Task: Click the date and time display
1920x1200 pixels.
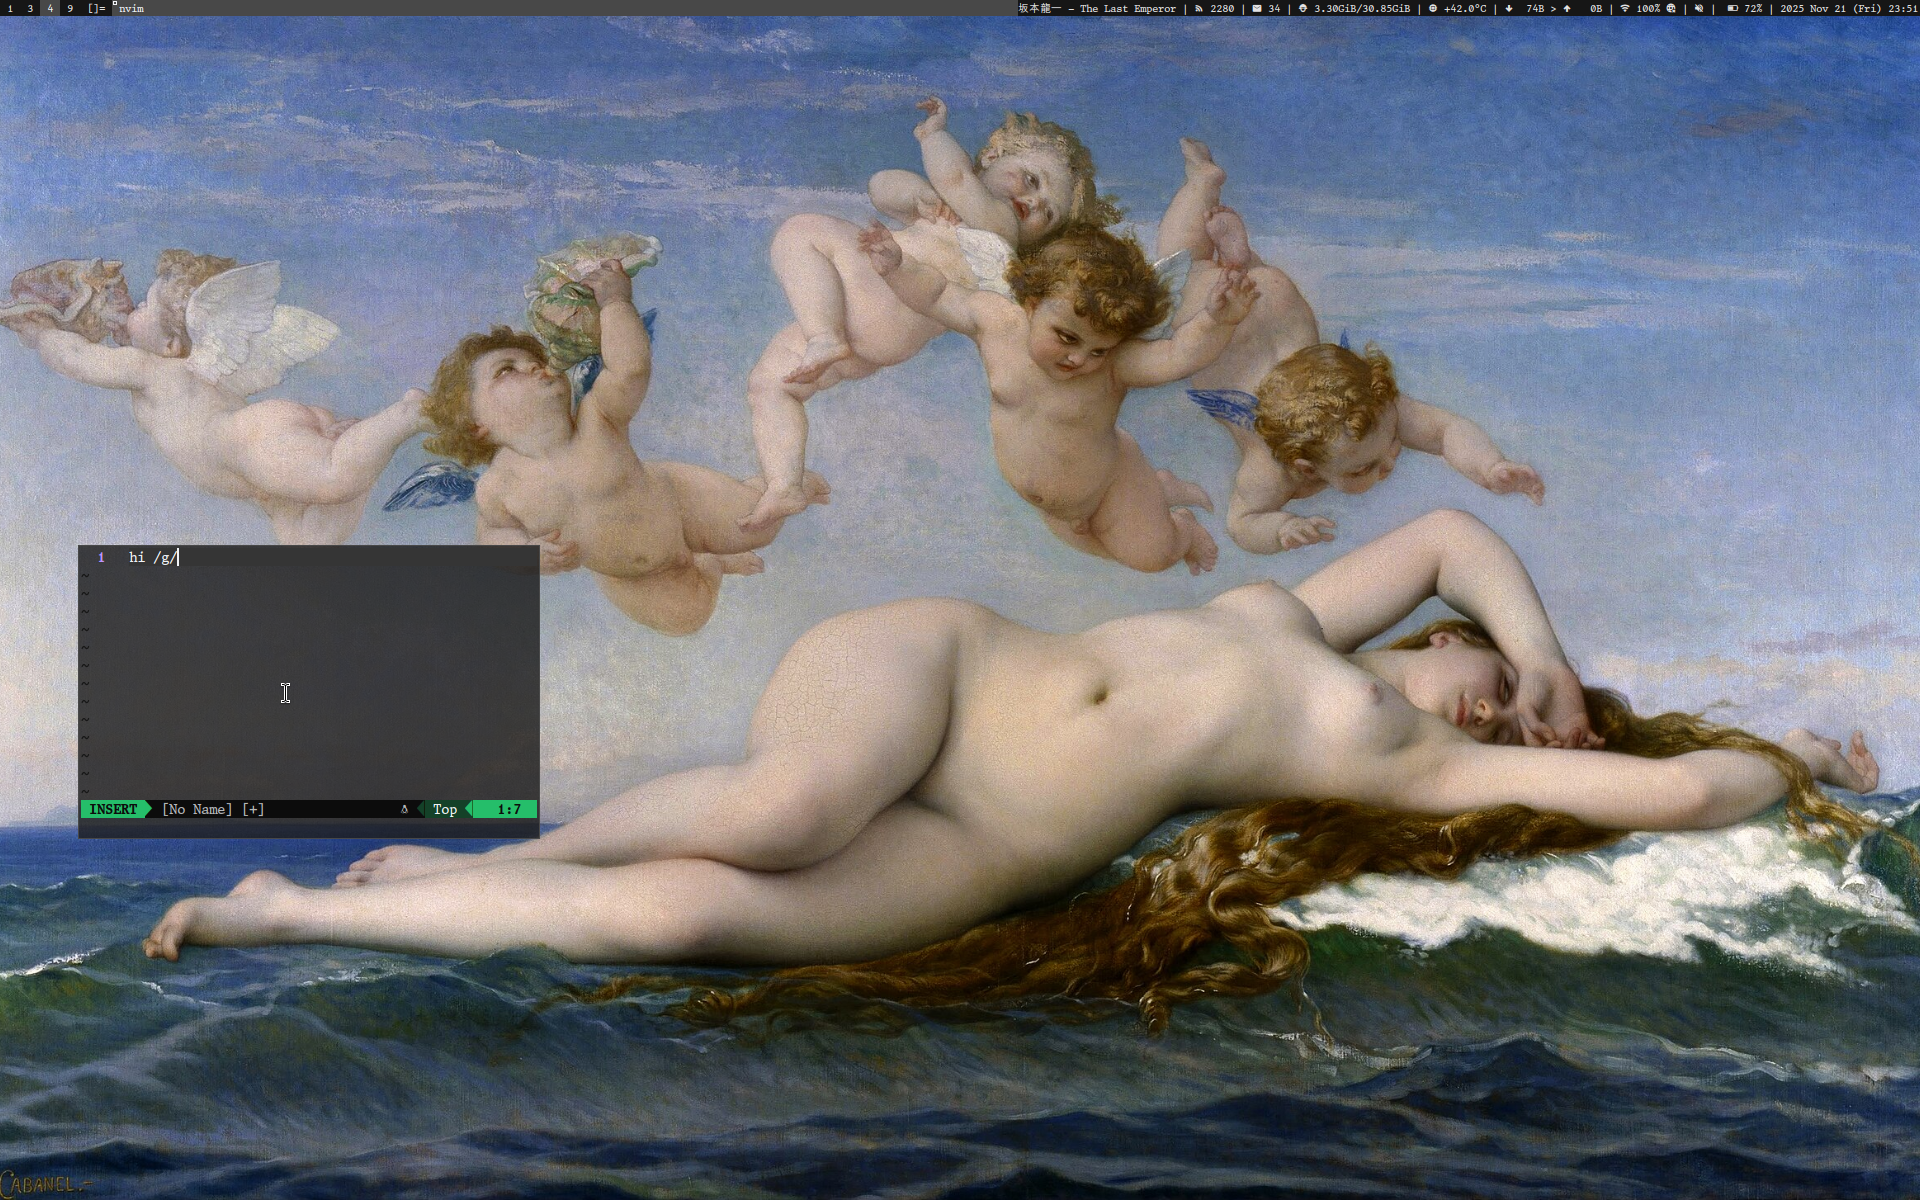Action: pos(1848,8)
